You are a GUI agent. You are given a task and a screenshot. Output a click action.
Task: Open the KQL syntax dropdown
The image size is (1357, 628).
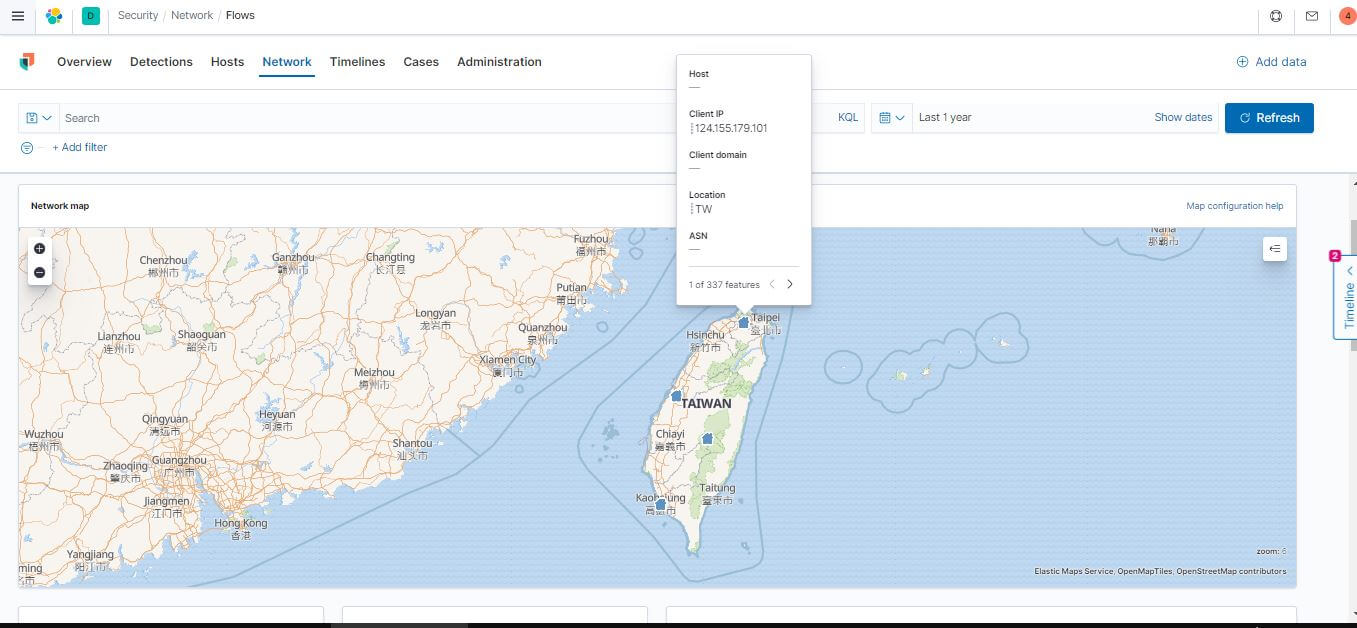[847, 117]
